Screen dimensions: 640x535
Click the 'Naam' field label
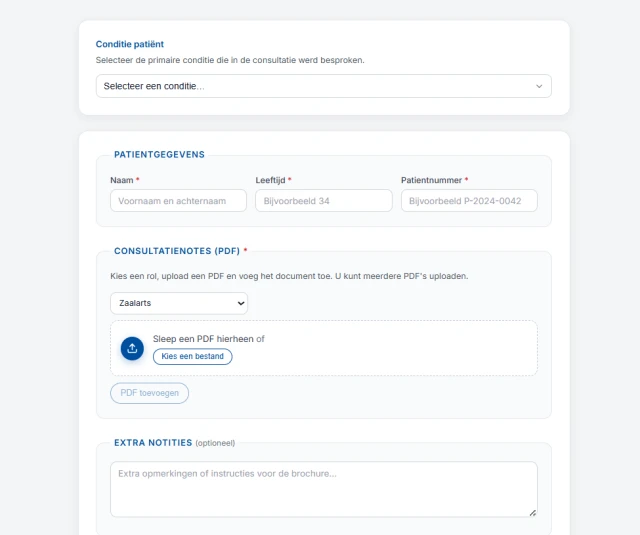pyautogui.click(x=122, y=180)
